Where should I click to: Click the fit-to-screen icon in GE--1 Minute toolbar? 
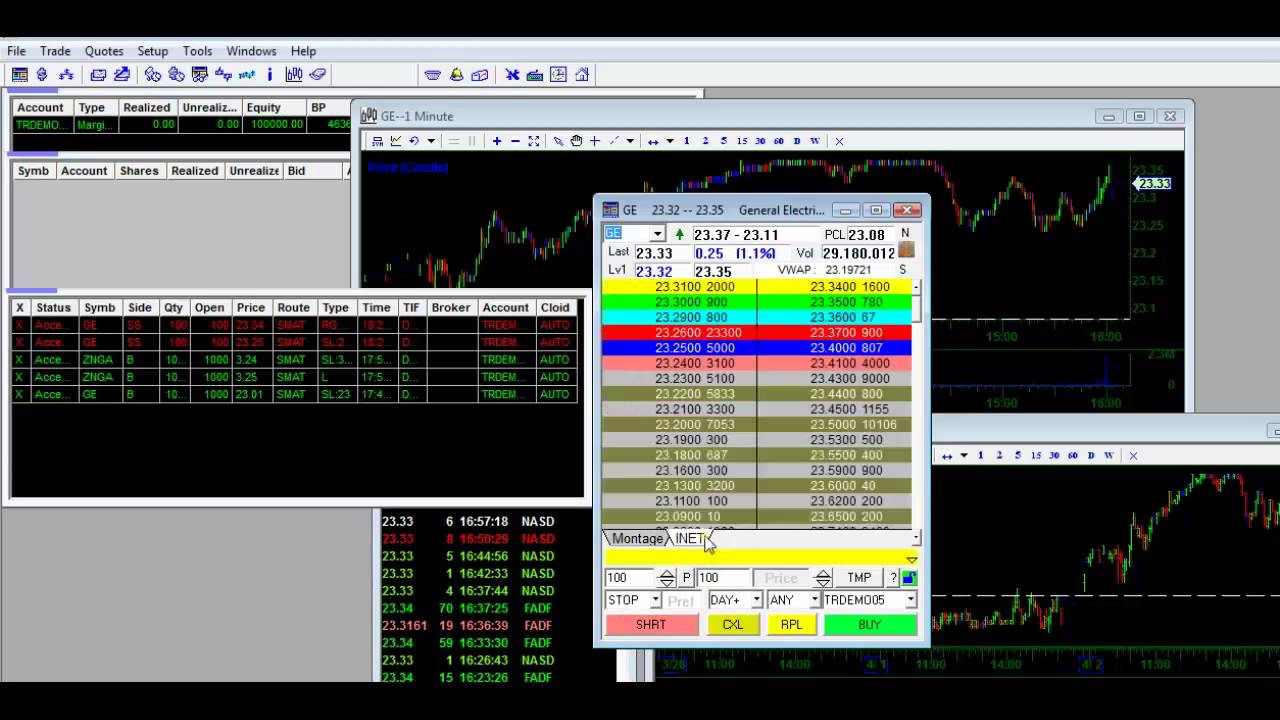[x=534, y=141]
